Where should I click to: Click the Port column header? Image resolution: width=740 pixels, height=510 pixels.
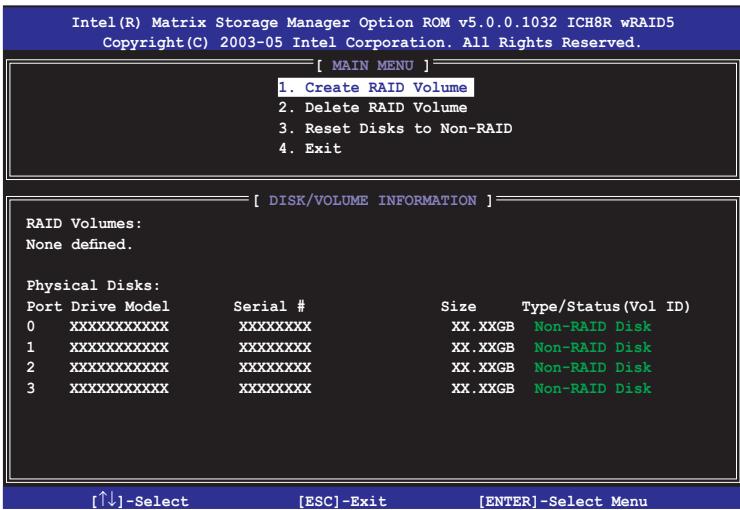click(44, 306)
